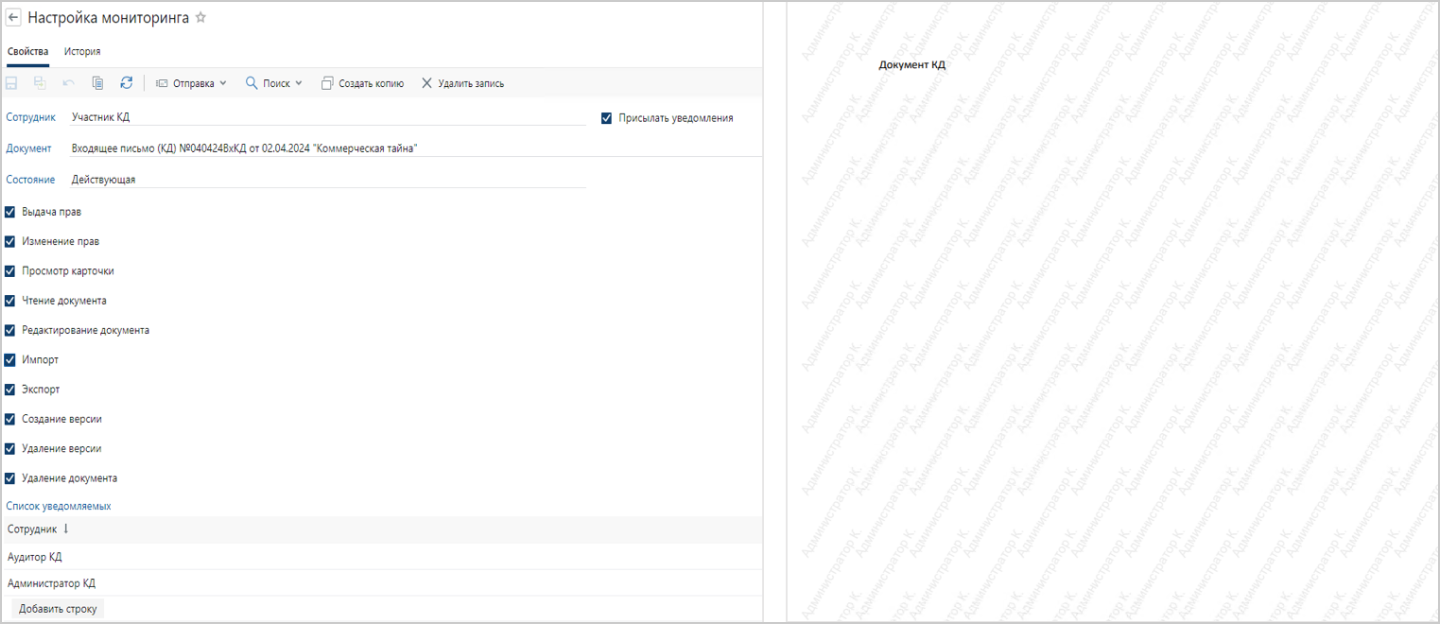Click the copy-document icon in the toolbar
Screen dimensions: 1440x624
(x=98, y=83)
